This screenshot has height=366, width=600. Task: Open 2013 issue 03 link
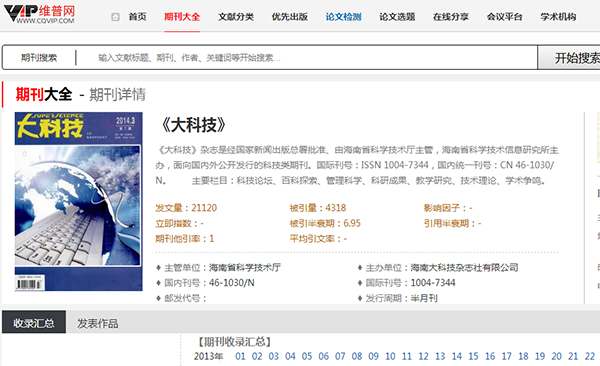click(x=274, y=356)
